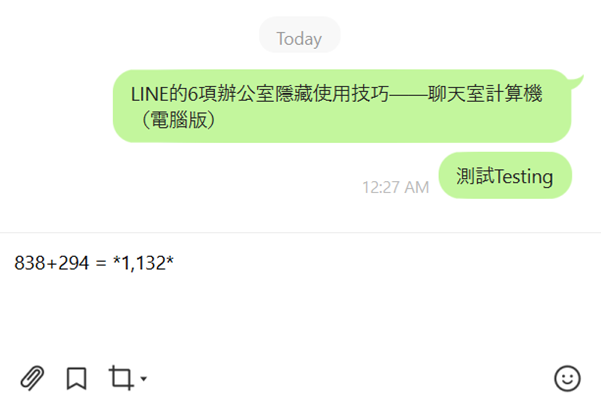
Task: Attach a file with the paperclip icon
Action: click(32, 378)
